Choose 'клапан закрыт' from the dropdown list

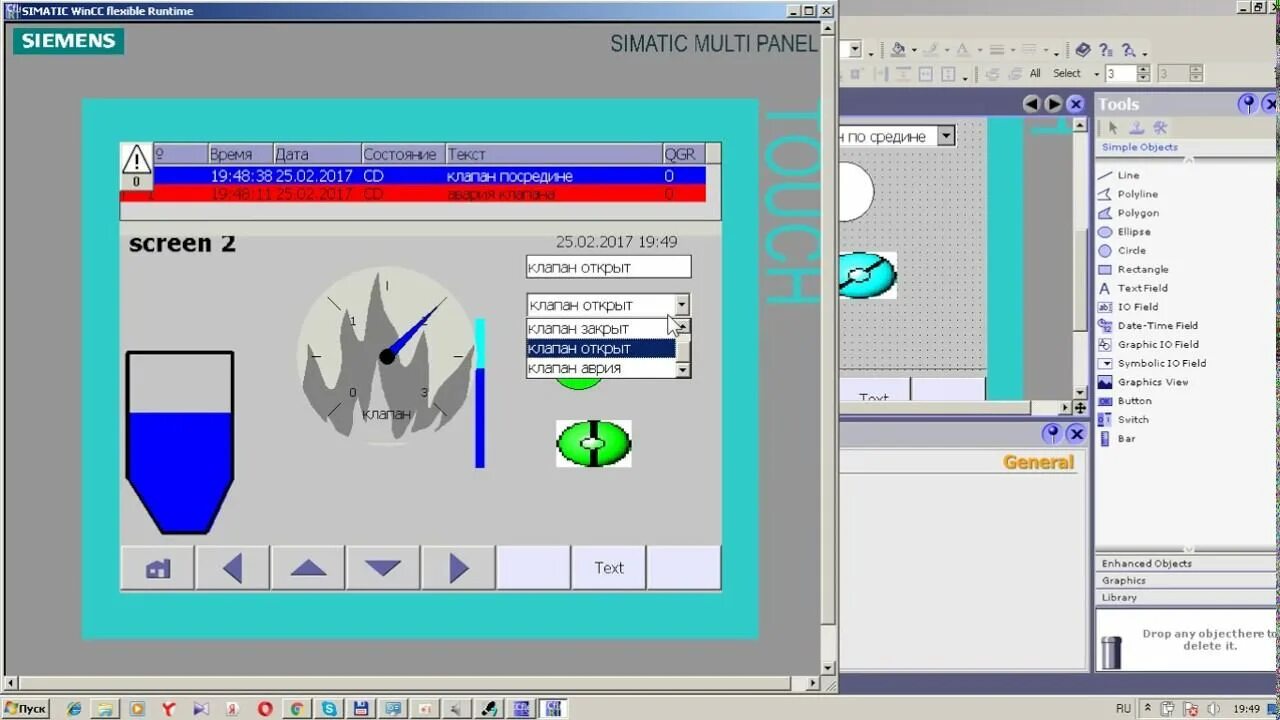601,328
